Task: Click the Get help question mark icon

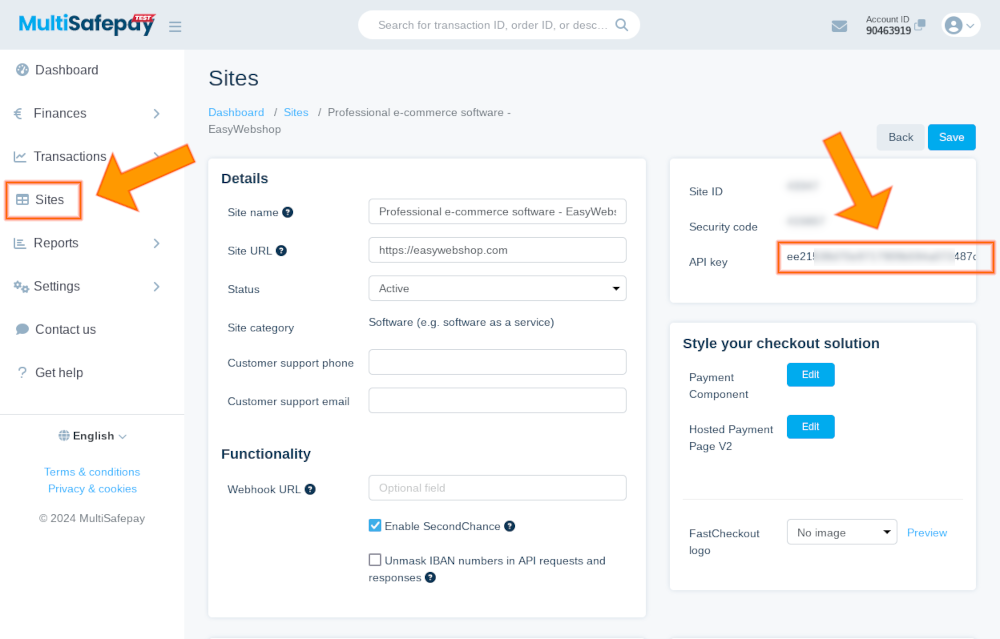Action: point(22,372)
